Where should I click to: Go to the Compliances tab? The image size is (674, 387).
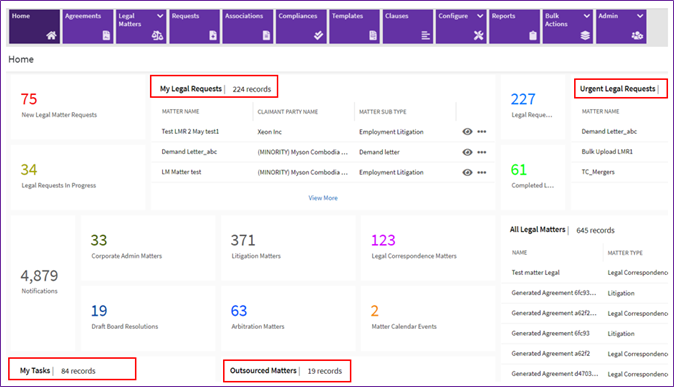coord(301,27)
